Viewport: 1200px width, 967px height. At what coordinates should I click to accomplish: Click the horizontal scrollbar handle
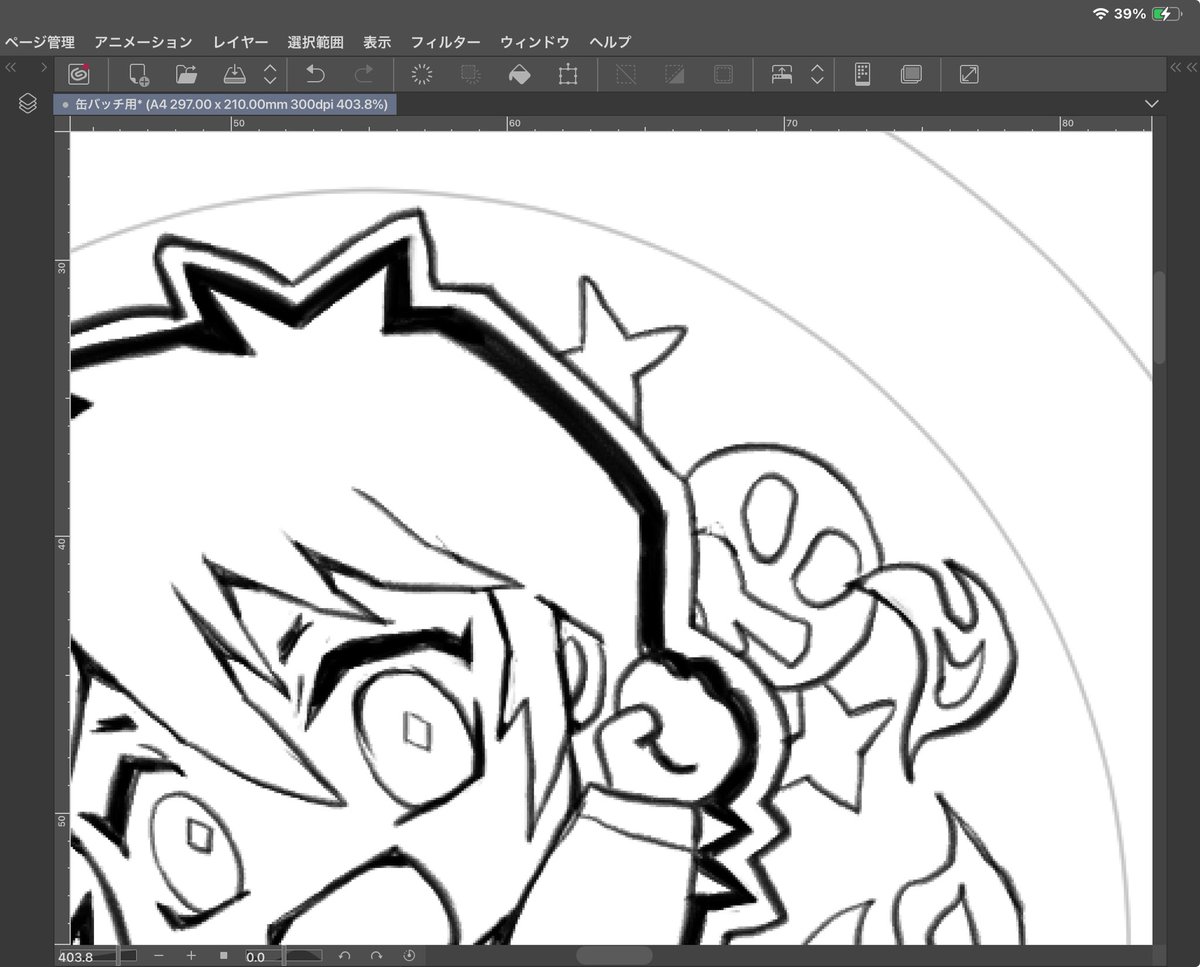point(613,957)
